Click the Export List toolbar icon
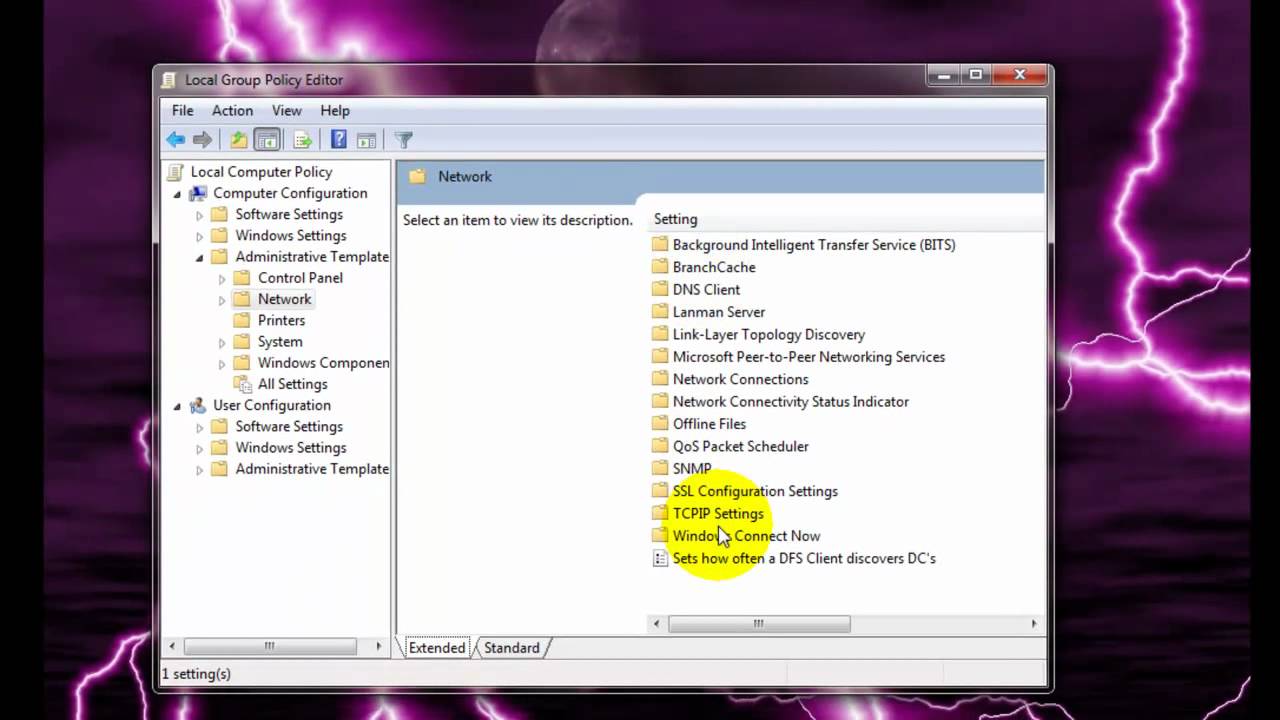This screenshot has width=1280, height=720. tap(303, 139)
